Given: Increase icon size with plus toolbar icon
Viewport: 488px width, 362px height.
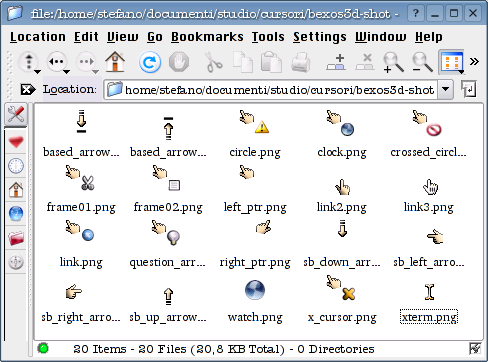Looking at the screenshot, I should click(x=336, y=62).
